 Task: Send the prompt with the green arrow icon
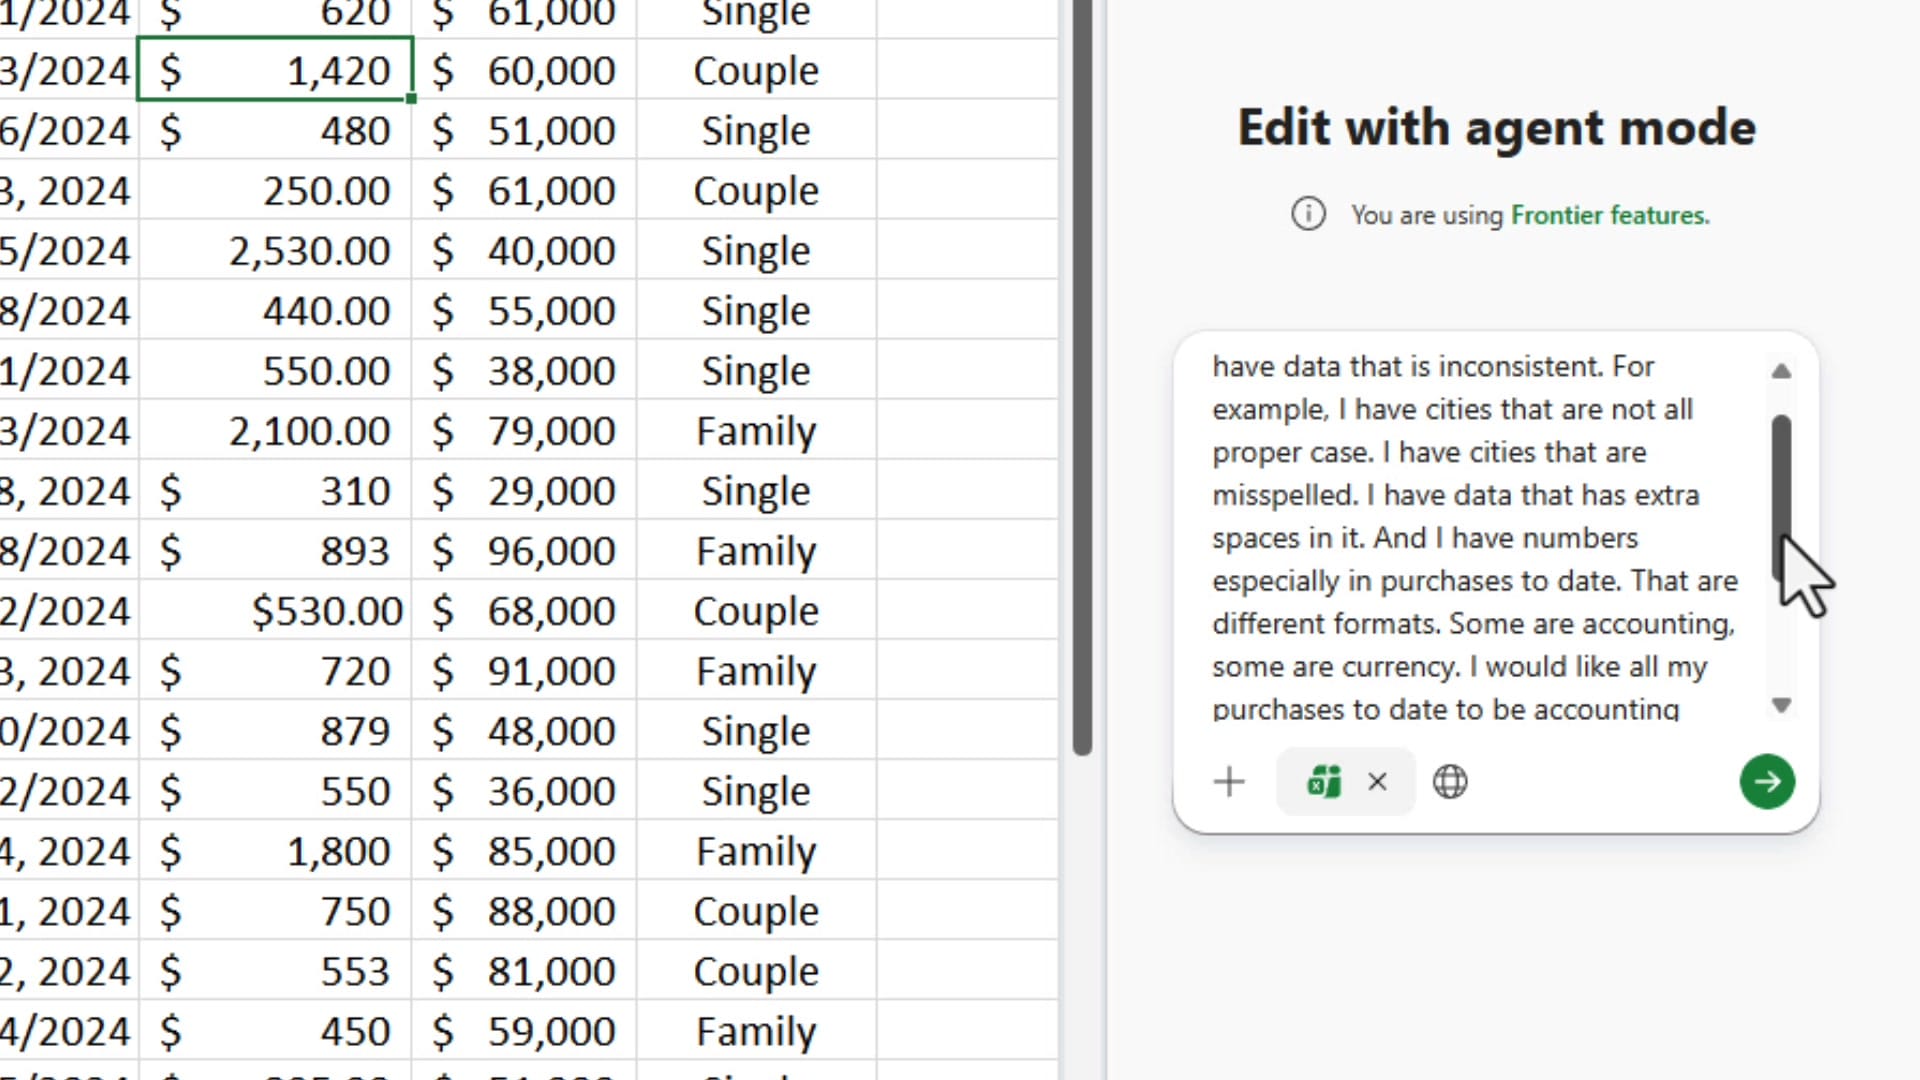pos(1767,782)
